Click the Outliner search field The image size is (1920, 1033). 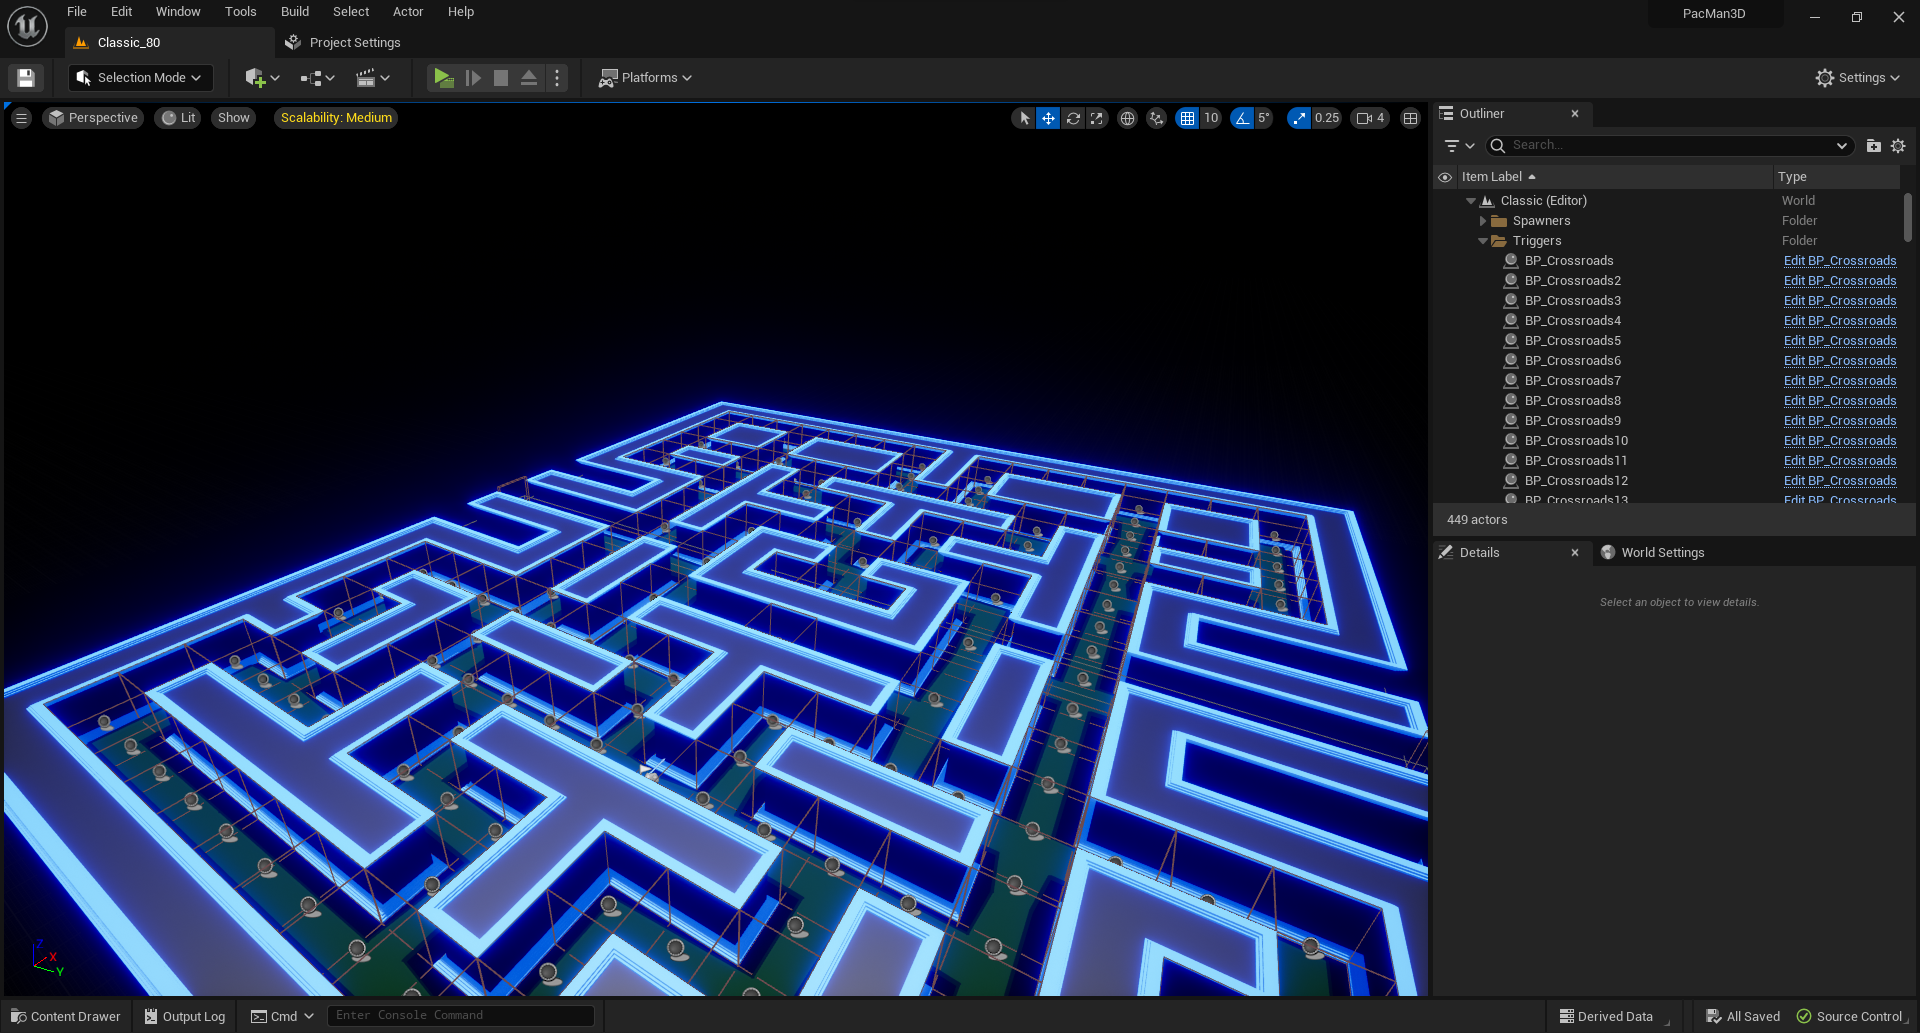pyautogui.click(x=1670, y=146)
